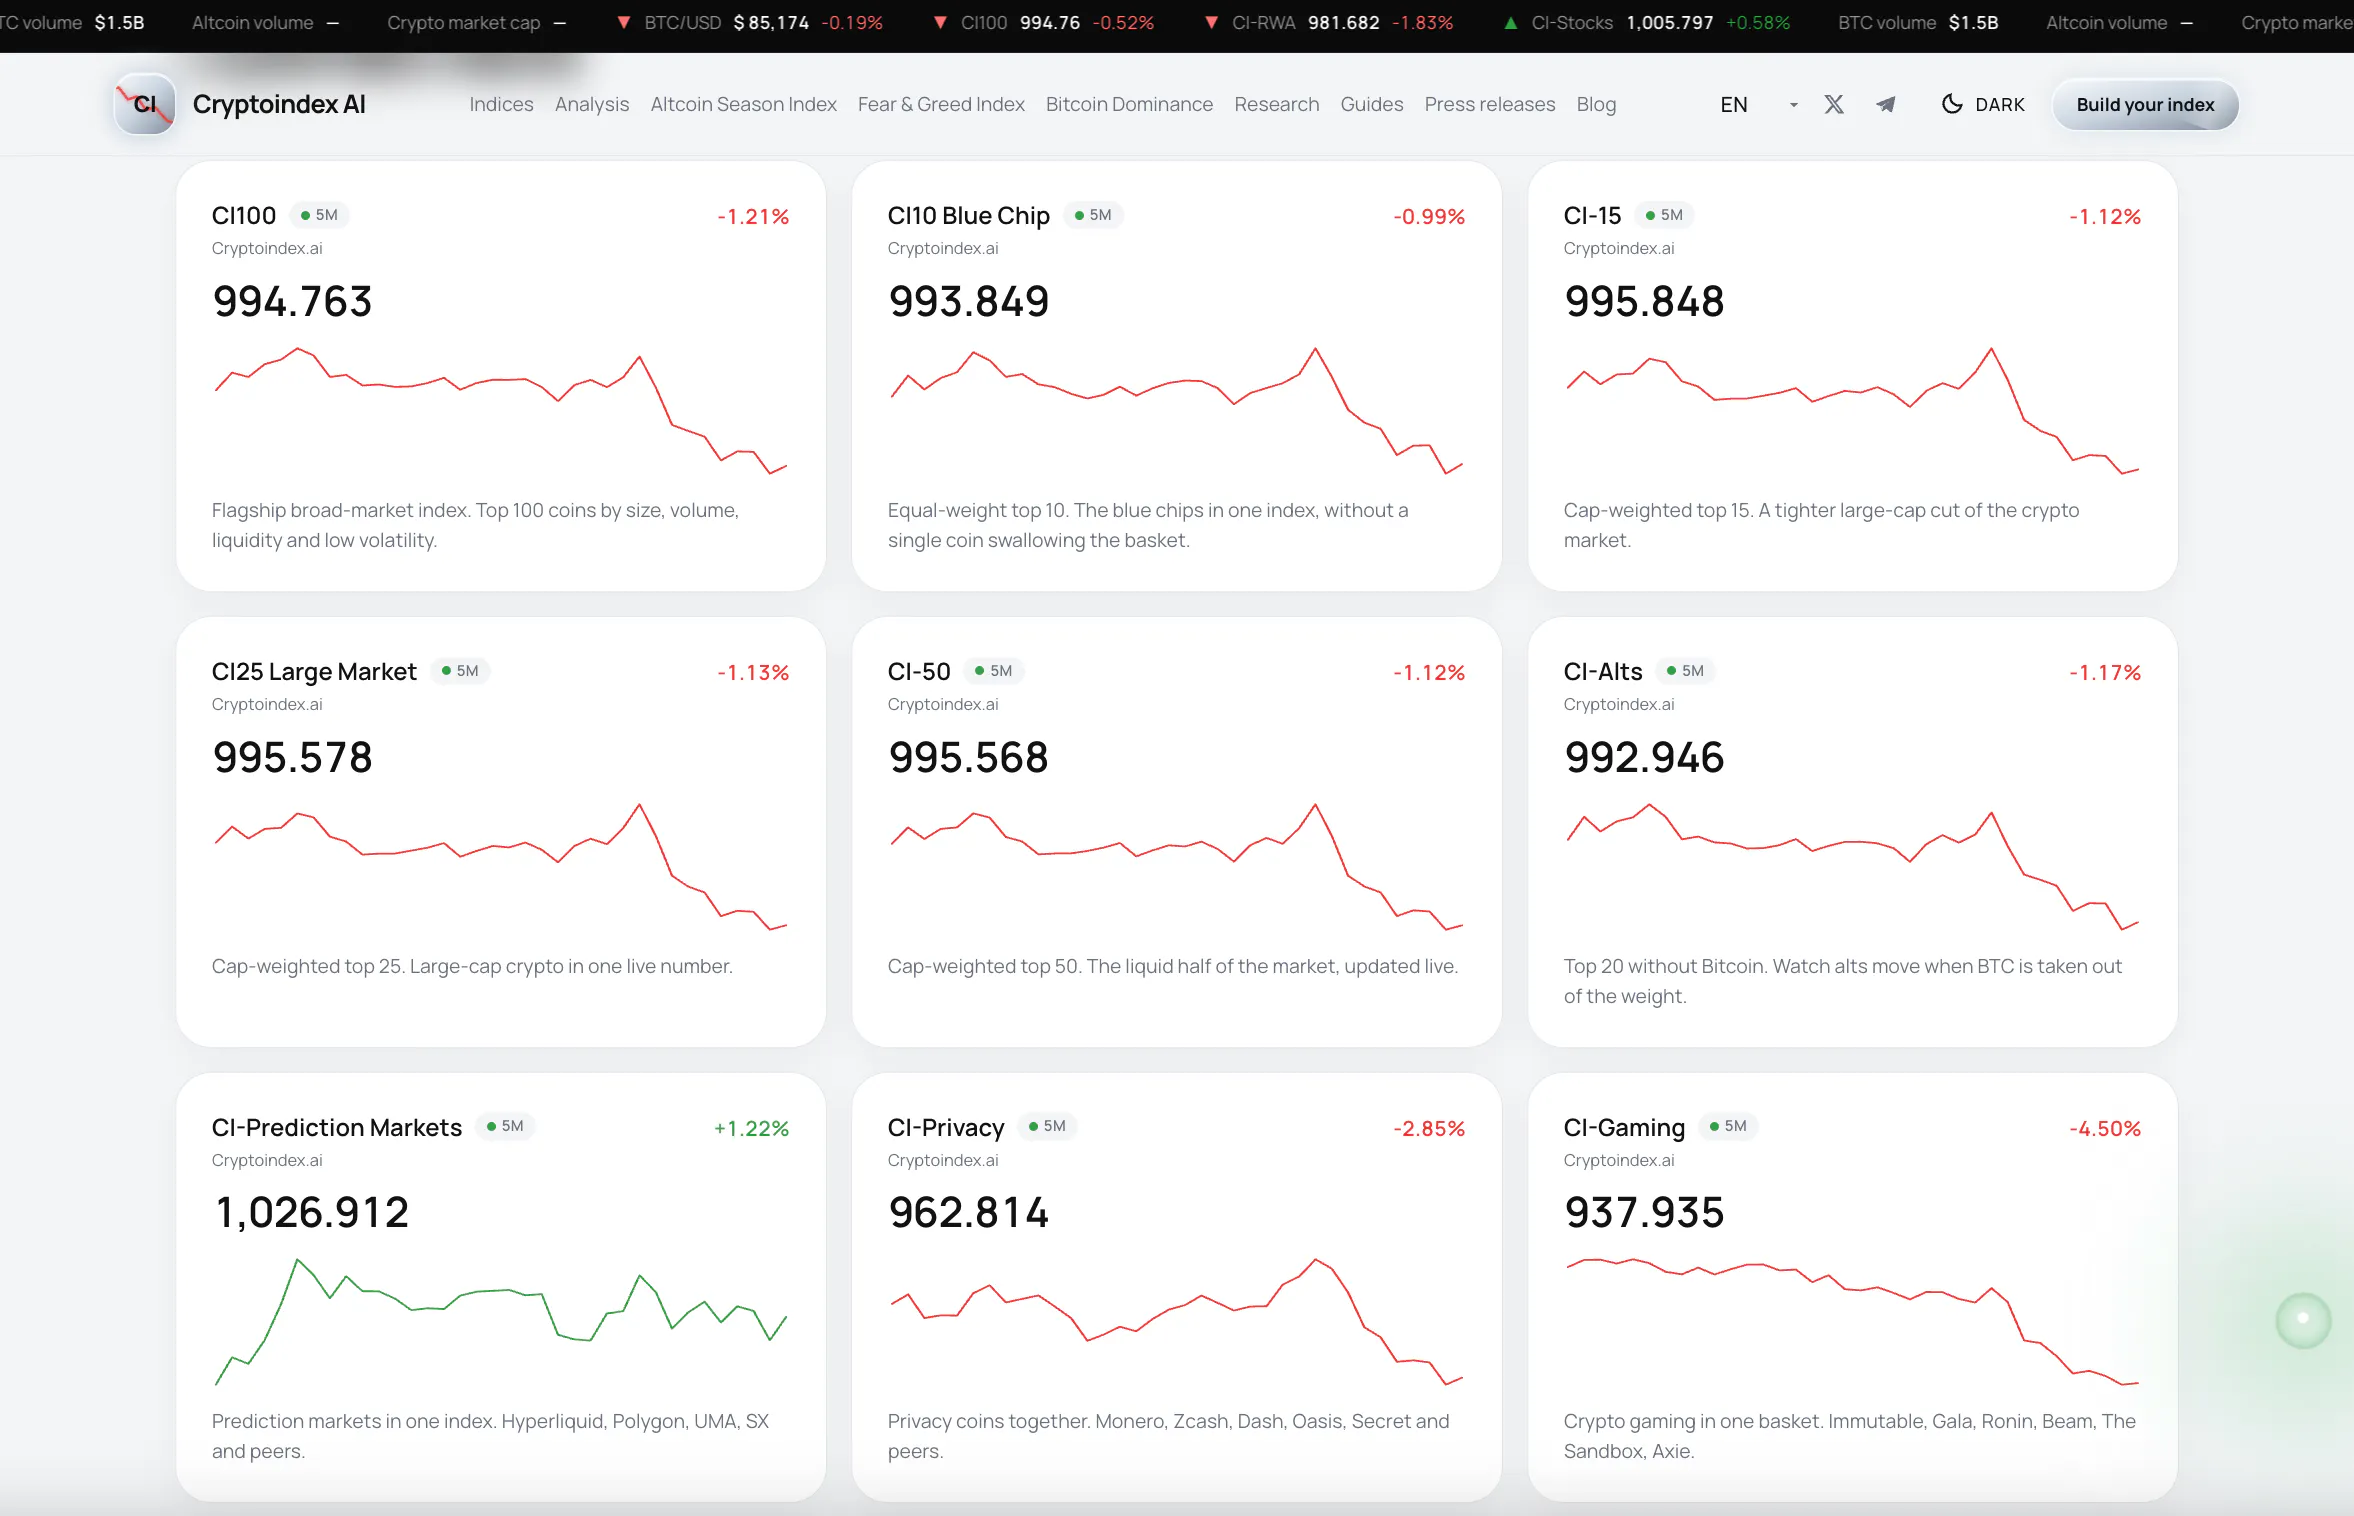Toggle DARK theme mode

click(x=1983, y=104)
